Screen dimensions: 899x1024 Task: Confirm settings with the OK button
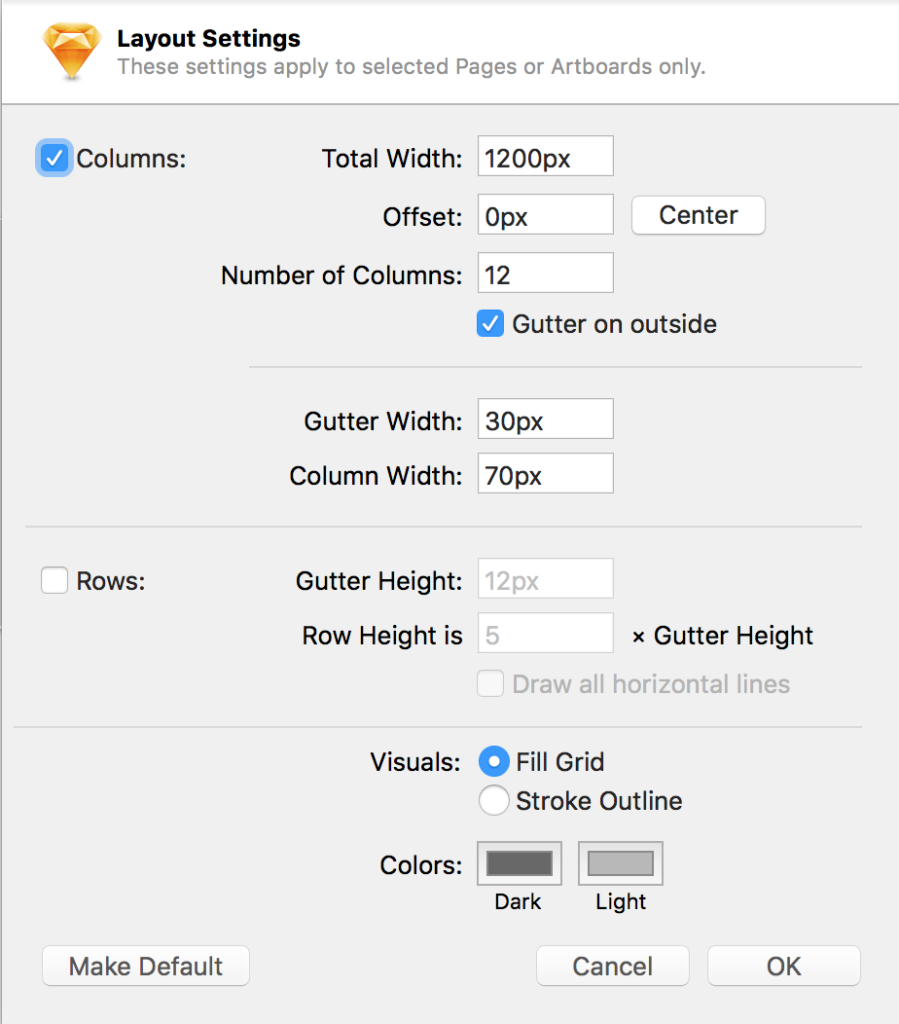(x=783, y=966)
